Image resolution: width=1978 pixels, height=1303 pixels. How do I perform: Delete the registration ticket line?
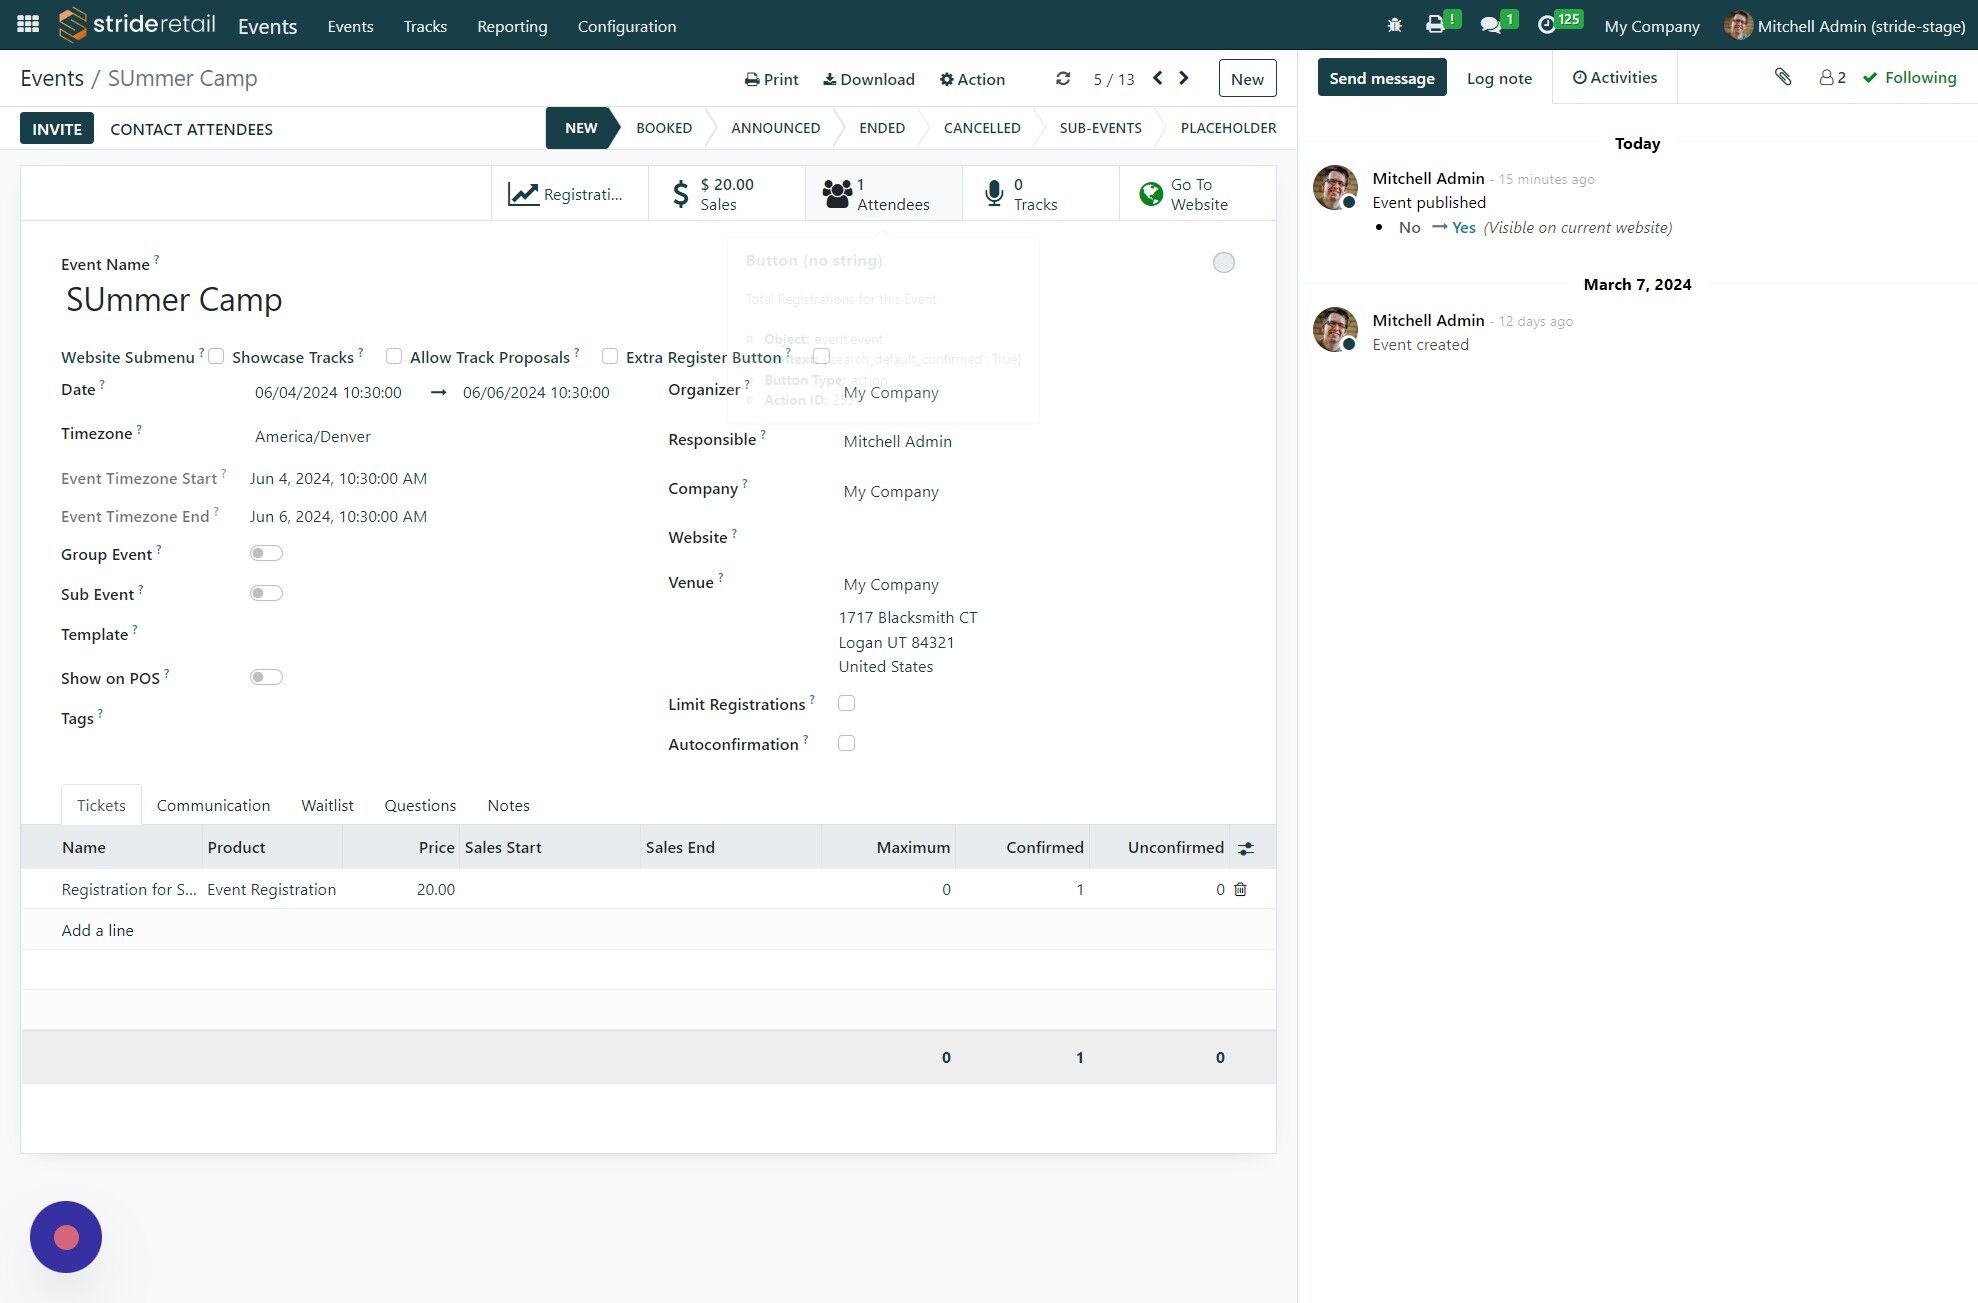click(x=1240, y=889)
